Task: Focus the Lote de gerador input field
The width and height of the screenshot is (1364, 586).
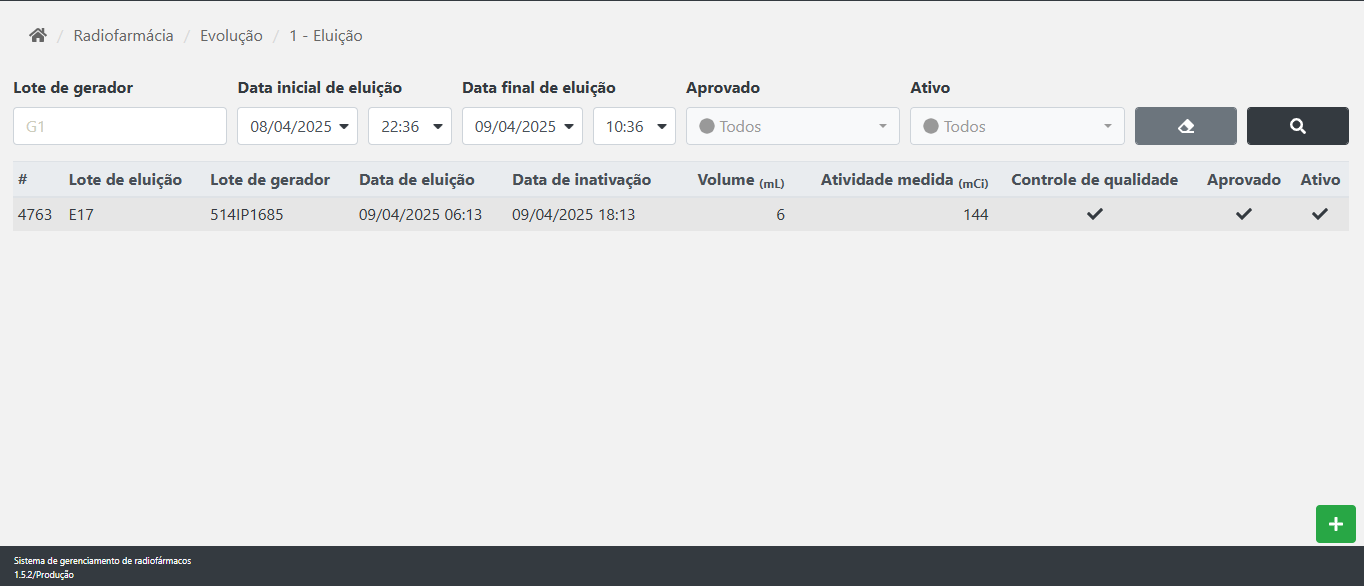Action: (x=120, y=126)
